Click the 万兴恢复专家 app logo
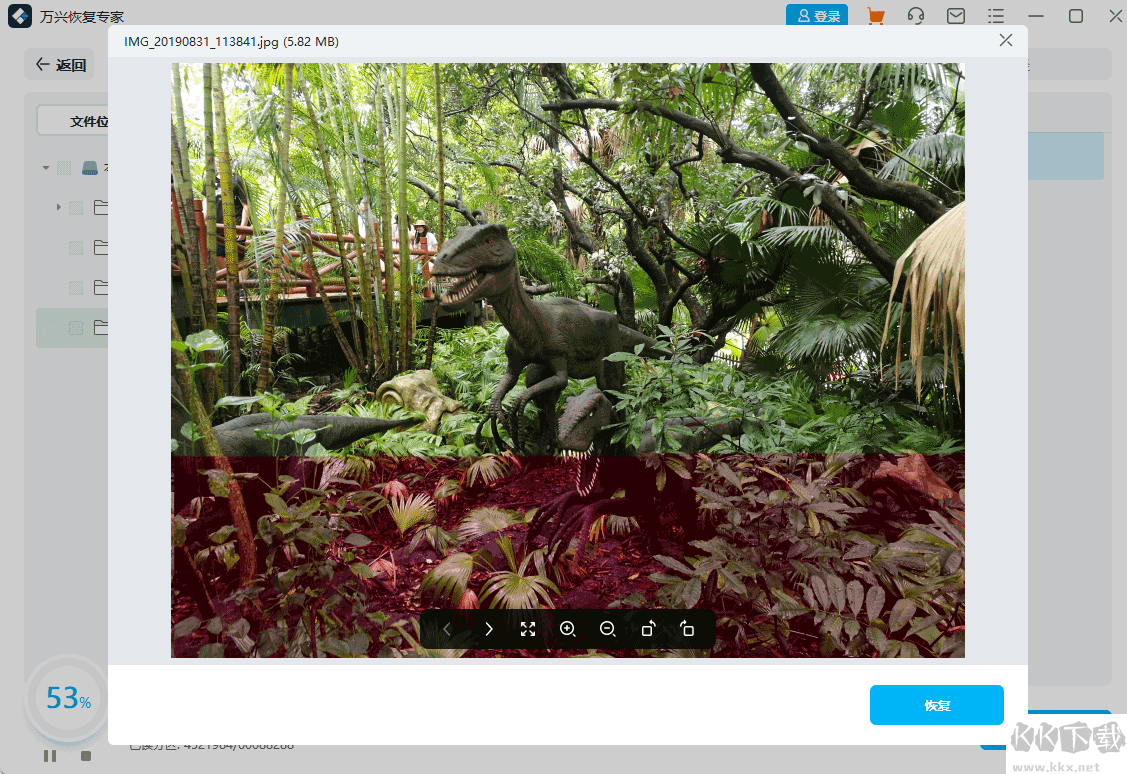The width and height of the screenshot is (1127, 774). click(20, 16)
